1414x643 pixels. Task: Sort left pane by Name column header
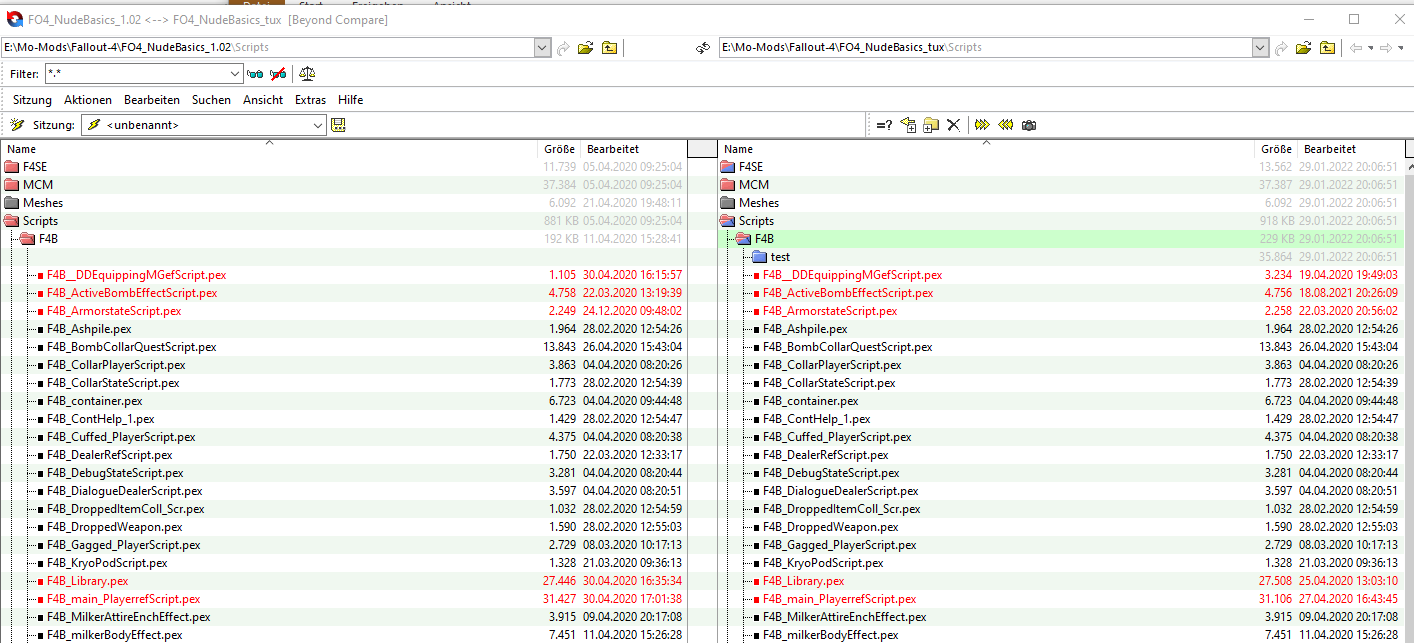pos(269,149)
